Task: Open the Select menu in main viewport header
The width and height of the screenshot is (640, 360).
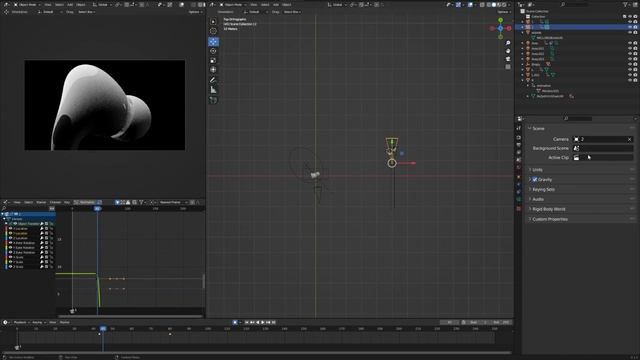Action: [265, 4]
